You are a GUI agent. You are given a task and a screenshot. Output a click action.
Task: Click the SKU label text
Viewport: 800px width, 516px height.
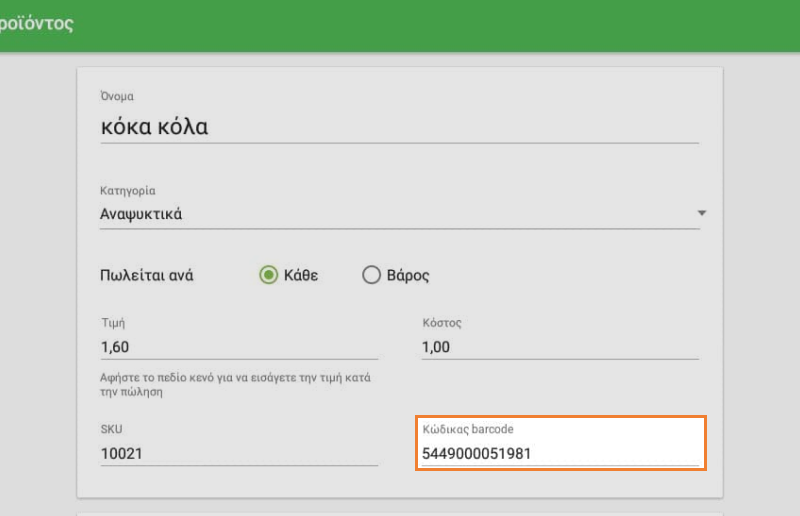click(111, 429)
